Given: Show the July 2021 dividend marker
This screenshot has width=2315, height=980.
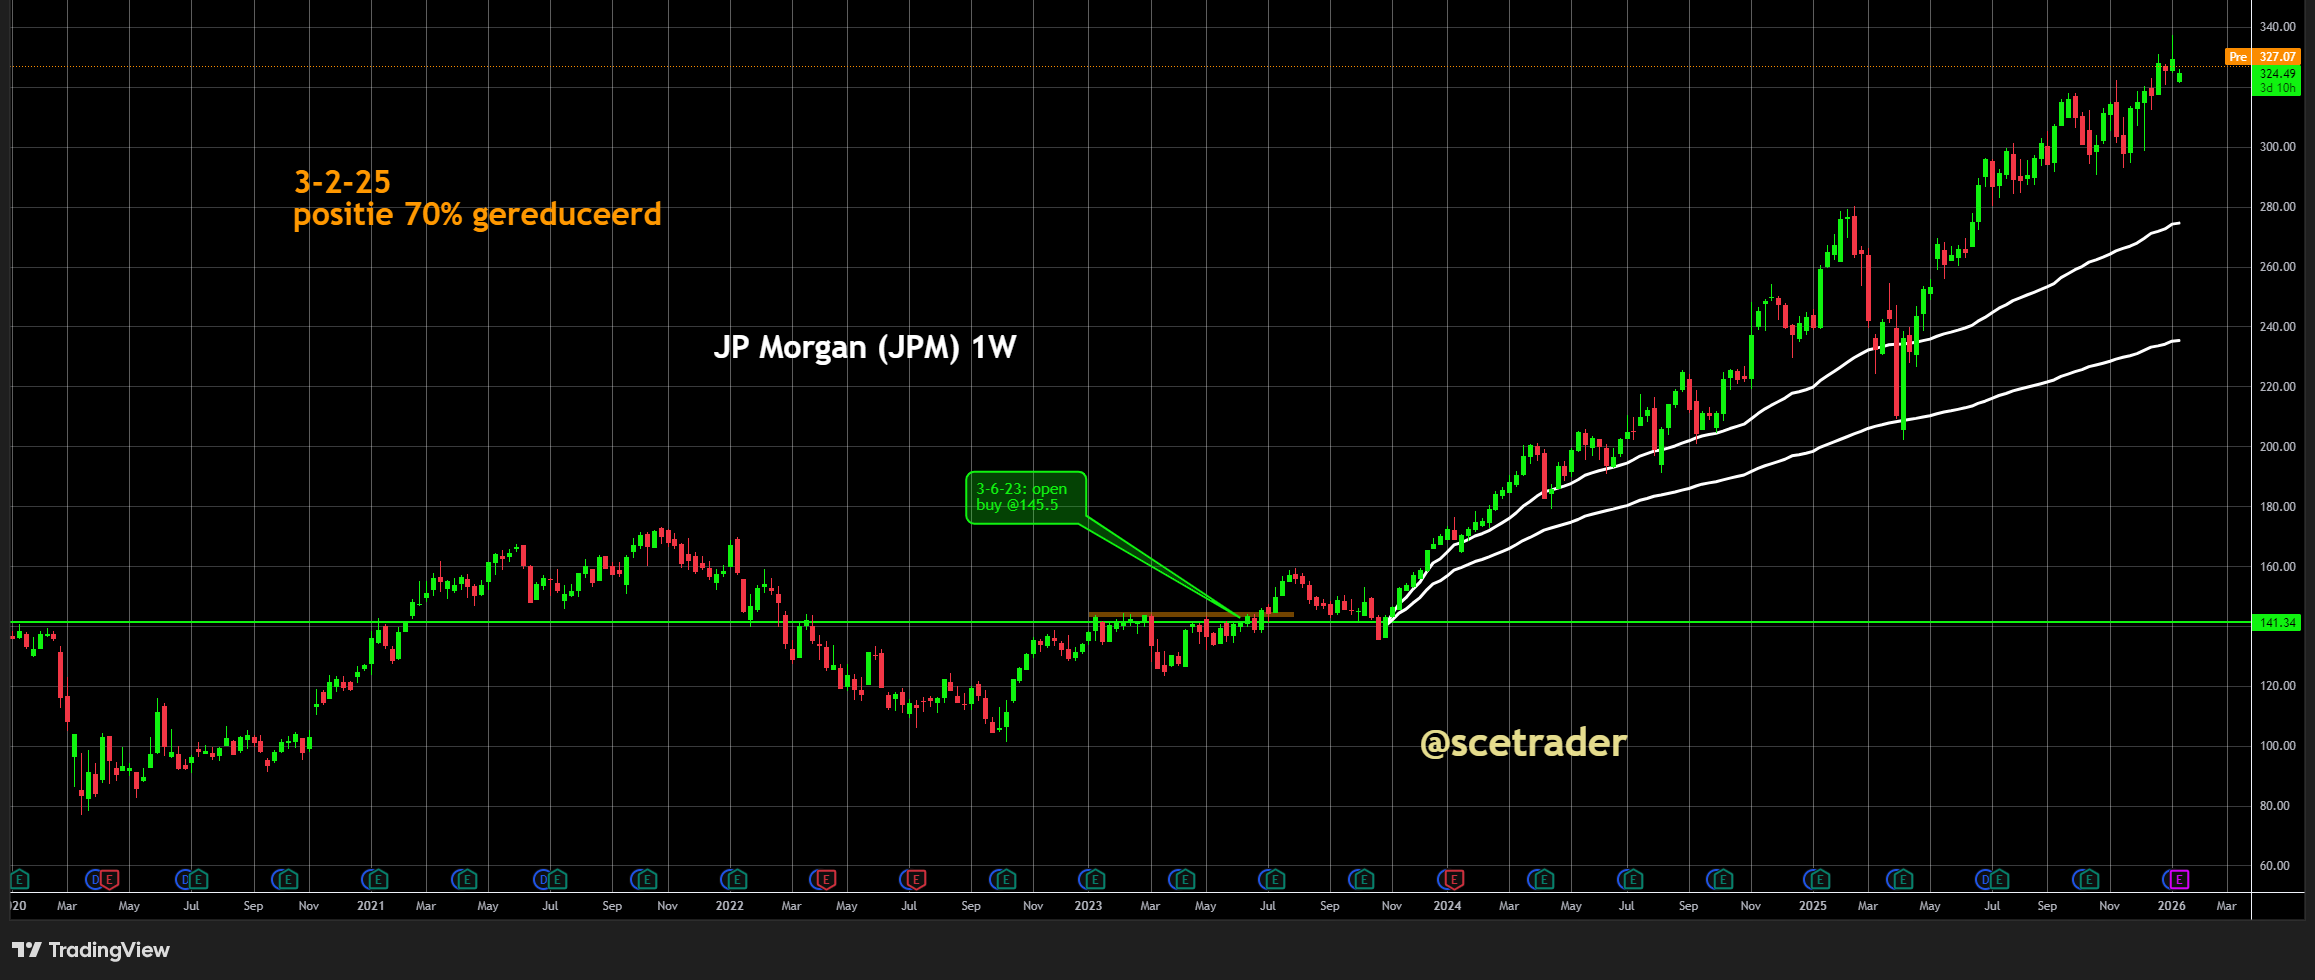Looking at the screenshot, I should [x=542, y=880].
